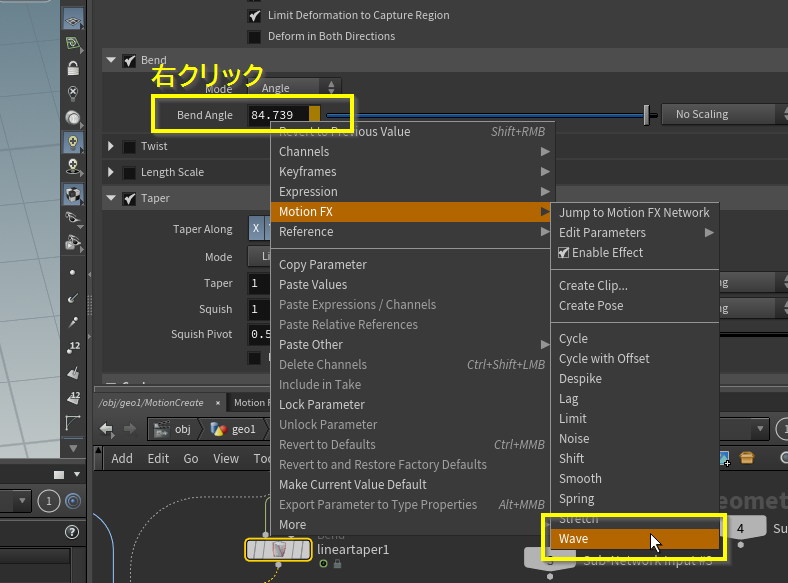
Task: Toggle the X button beside Taper Along
Action: click(x=256, y=229)
